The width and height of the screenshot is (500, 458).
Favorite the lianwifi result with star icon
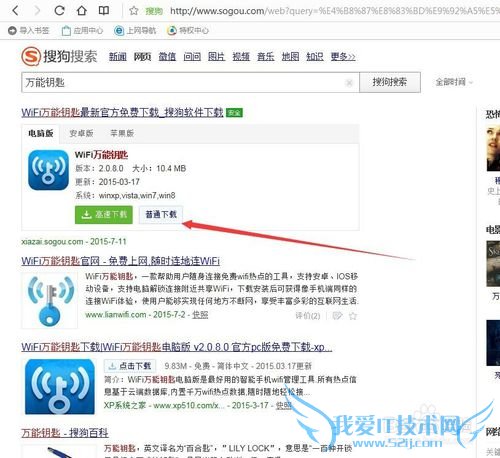click(353, 316)
